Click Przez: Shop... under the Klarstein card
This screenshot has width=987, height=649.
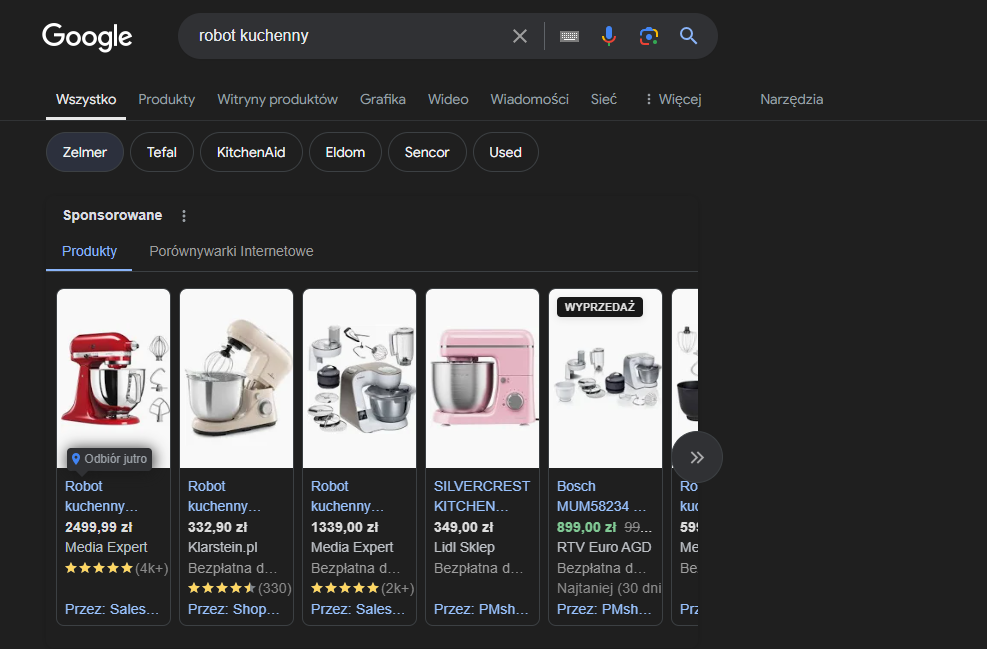pyautogui.click(x=234, y=609)
